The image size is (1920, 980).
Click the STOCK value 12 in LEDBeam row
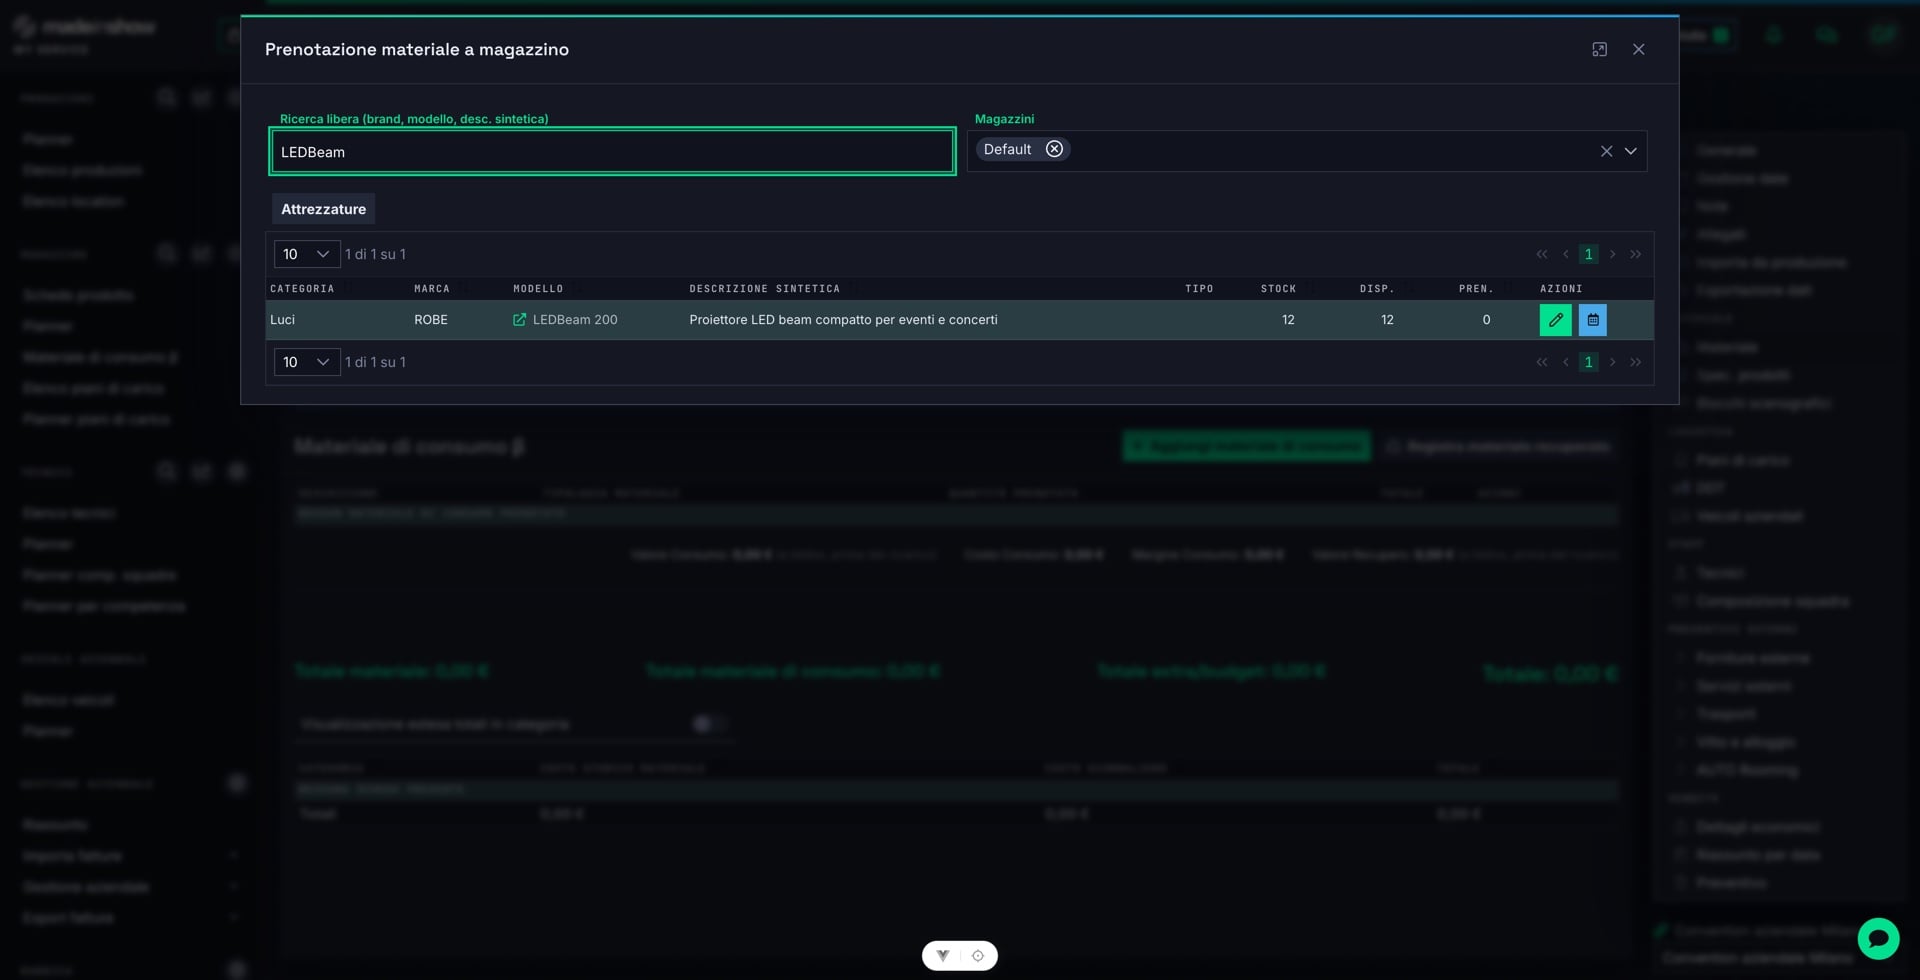click(x=1288, y=320)
